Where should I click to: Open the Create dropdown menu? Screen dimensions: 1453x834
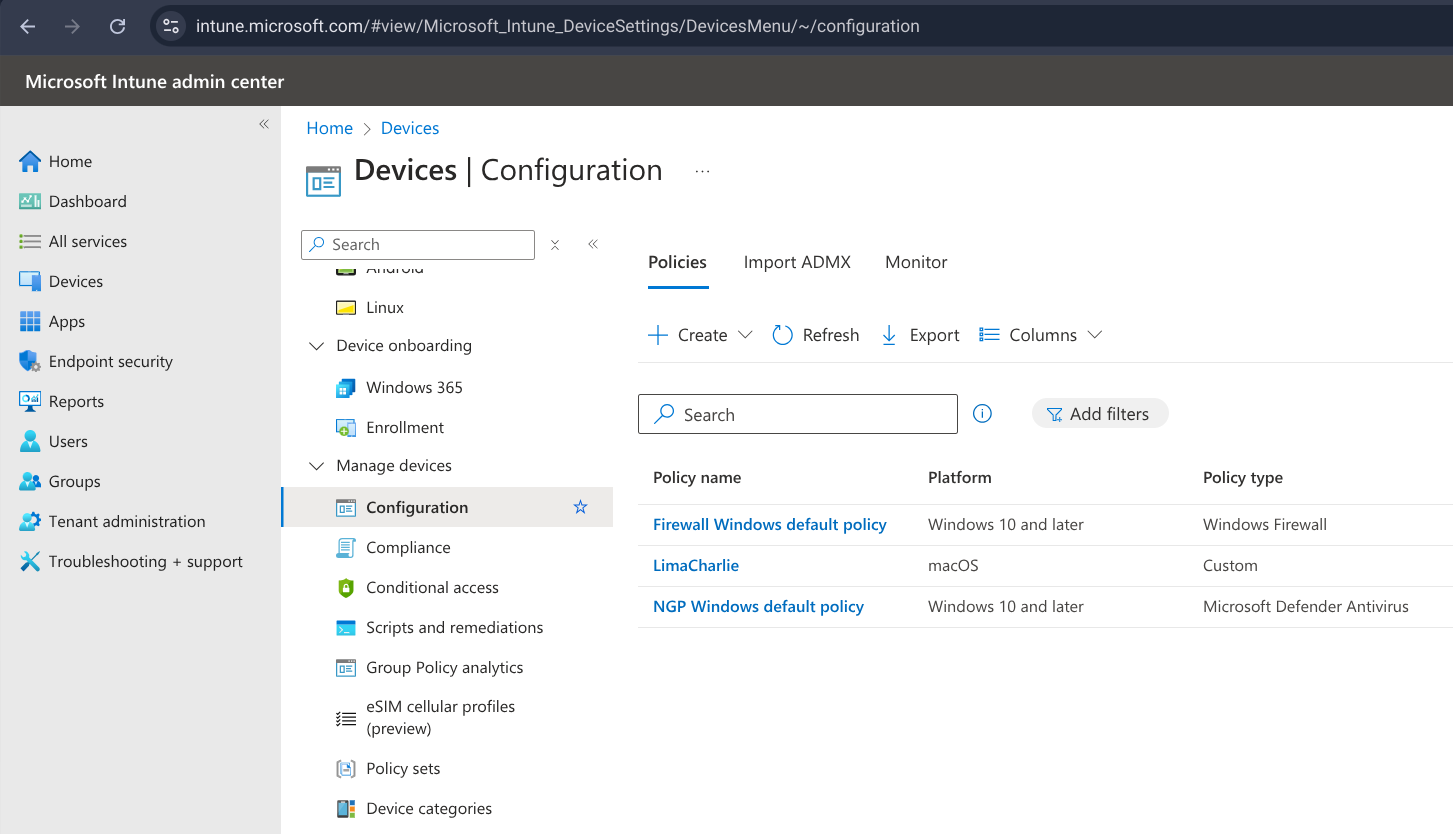699,335
